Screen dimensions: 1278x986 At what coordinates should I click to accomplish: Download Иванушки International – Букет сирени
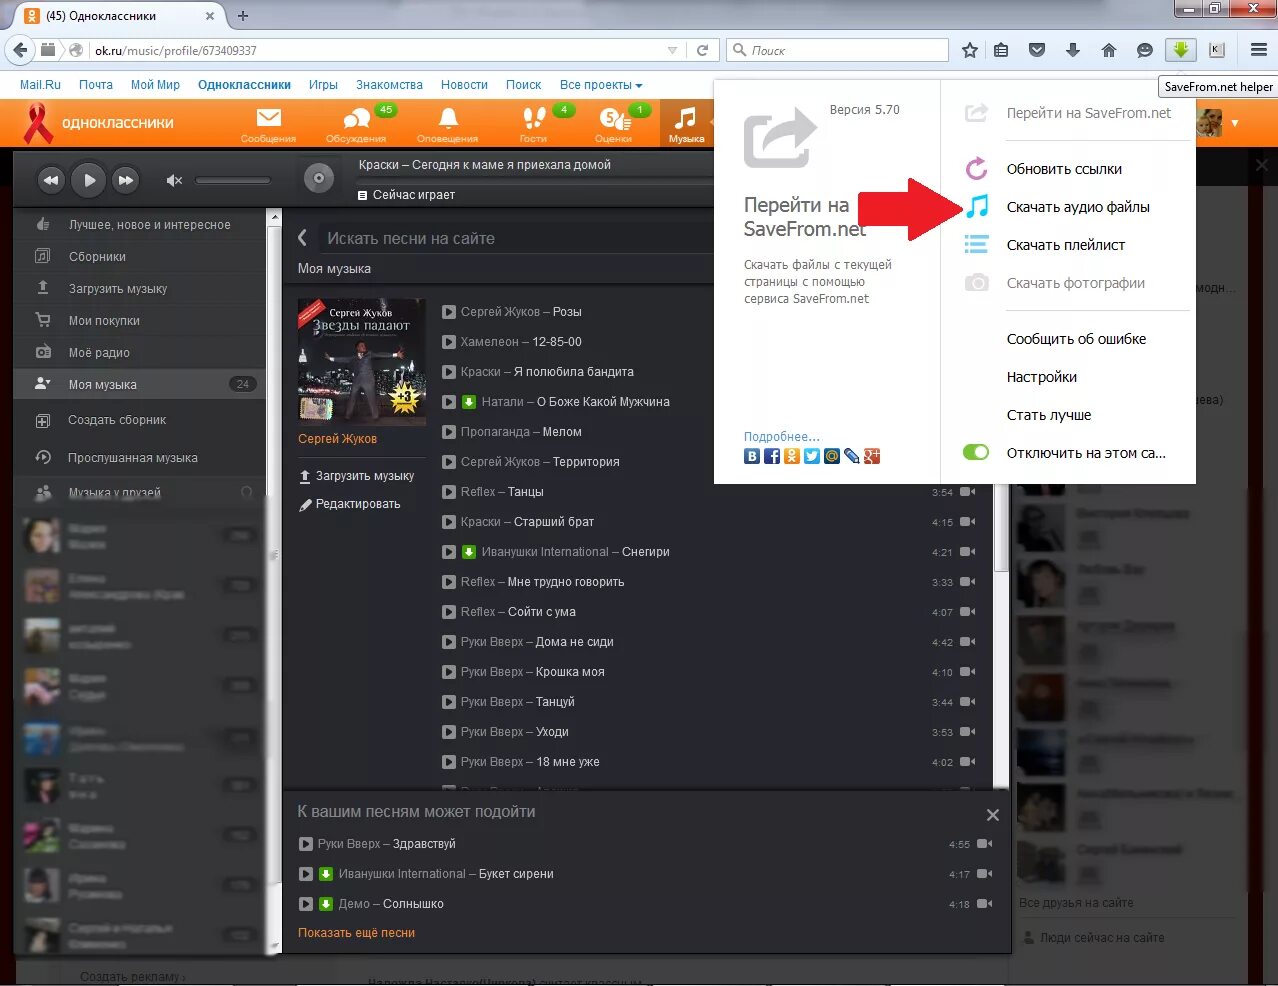pos(325,874)
